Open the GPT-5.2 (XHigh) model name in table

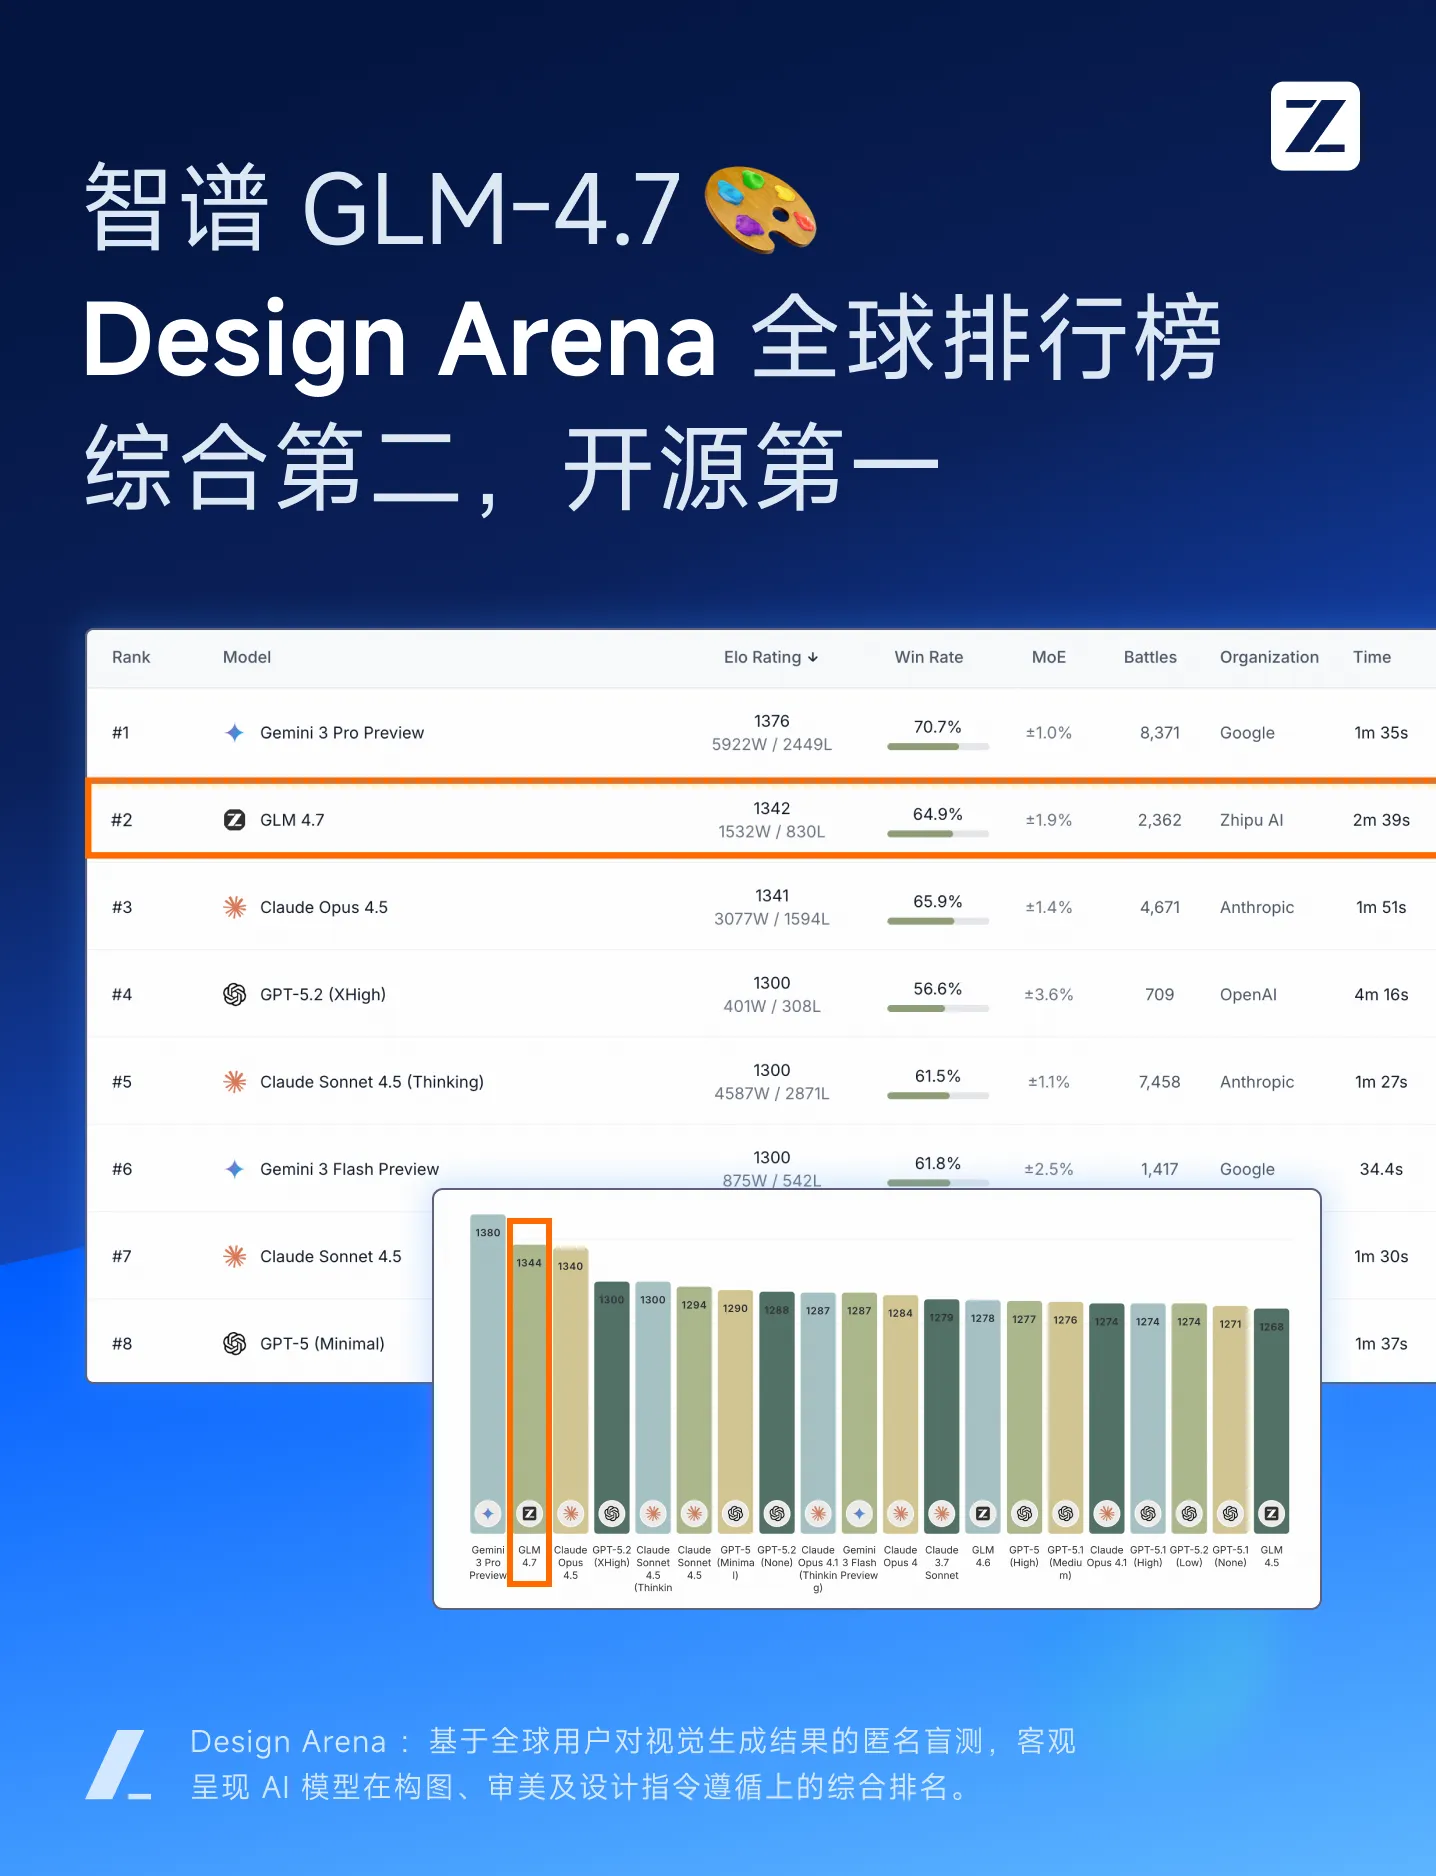323,994
